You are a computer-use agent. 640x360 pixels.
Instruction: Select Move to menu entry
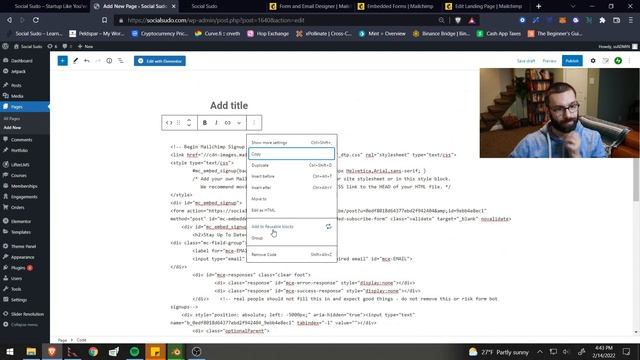291,199
